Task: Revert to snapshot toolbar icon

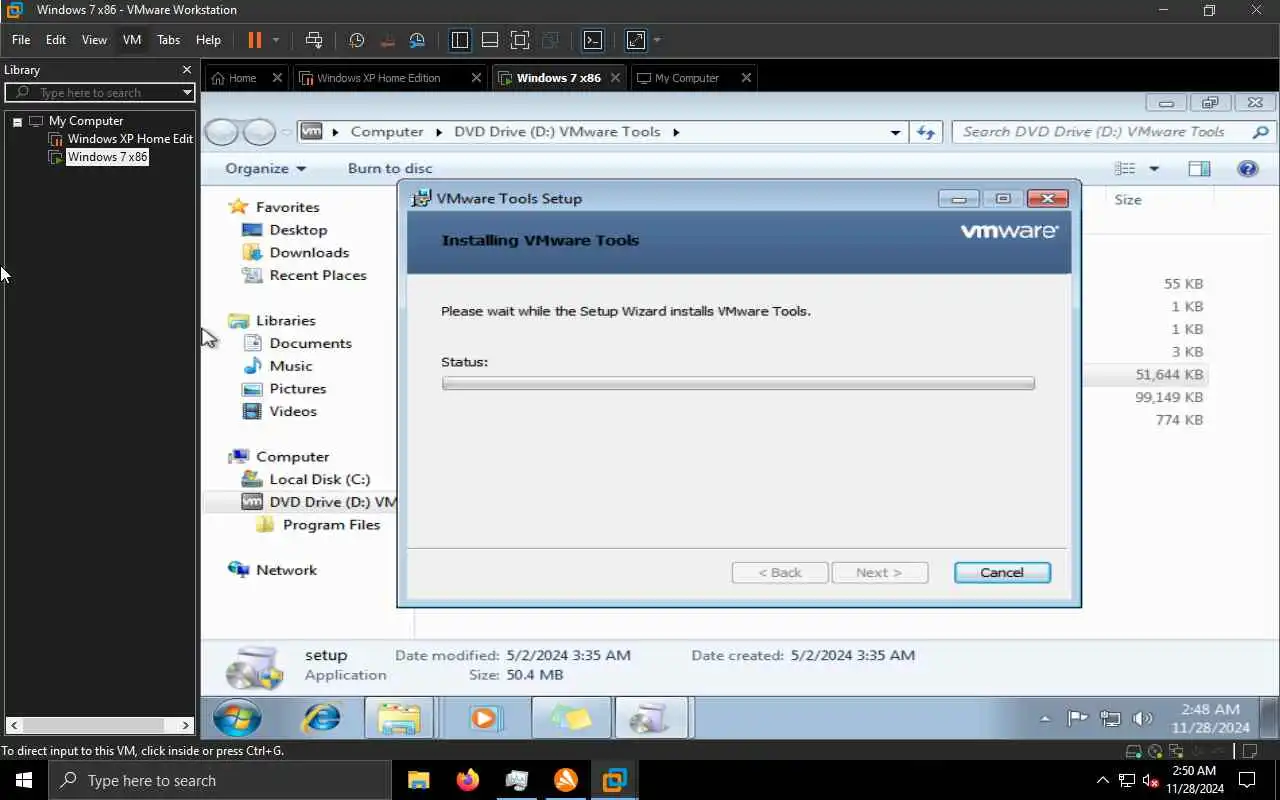Action: 387,40
